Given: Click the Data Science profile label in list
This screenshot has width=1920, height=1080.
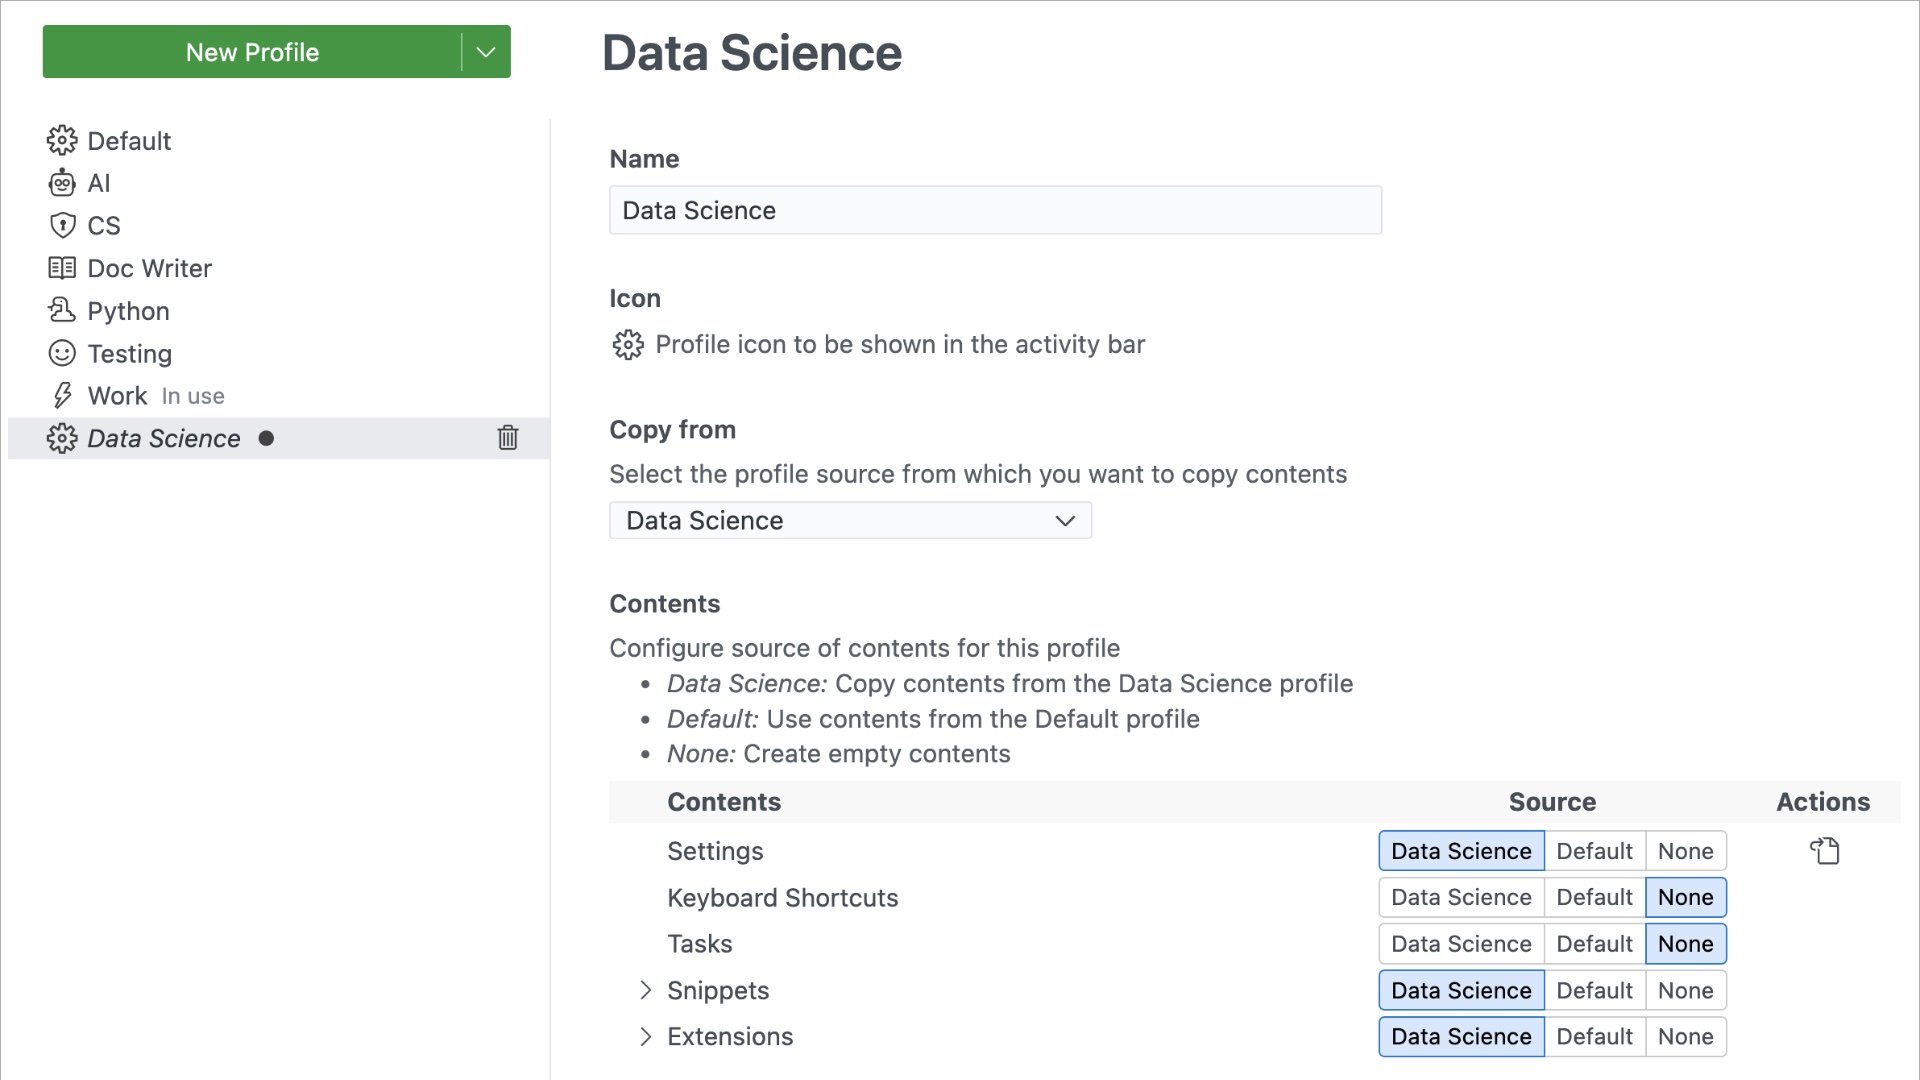Looking at the screenshot, I should coord(164,438).
